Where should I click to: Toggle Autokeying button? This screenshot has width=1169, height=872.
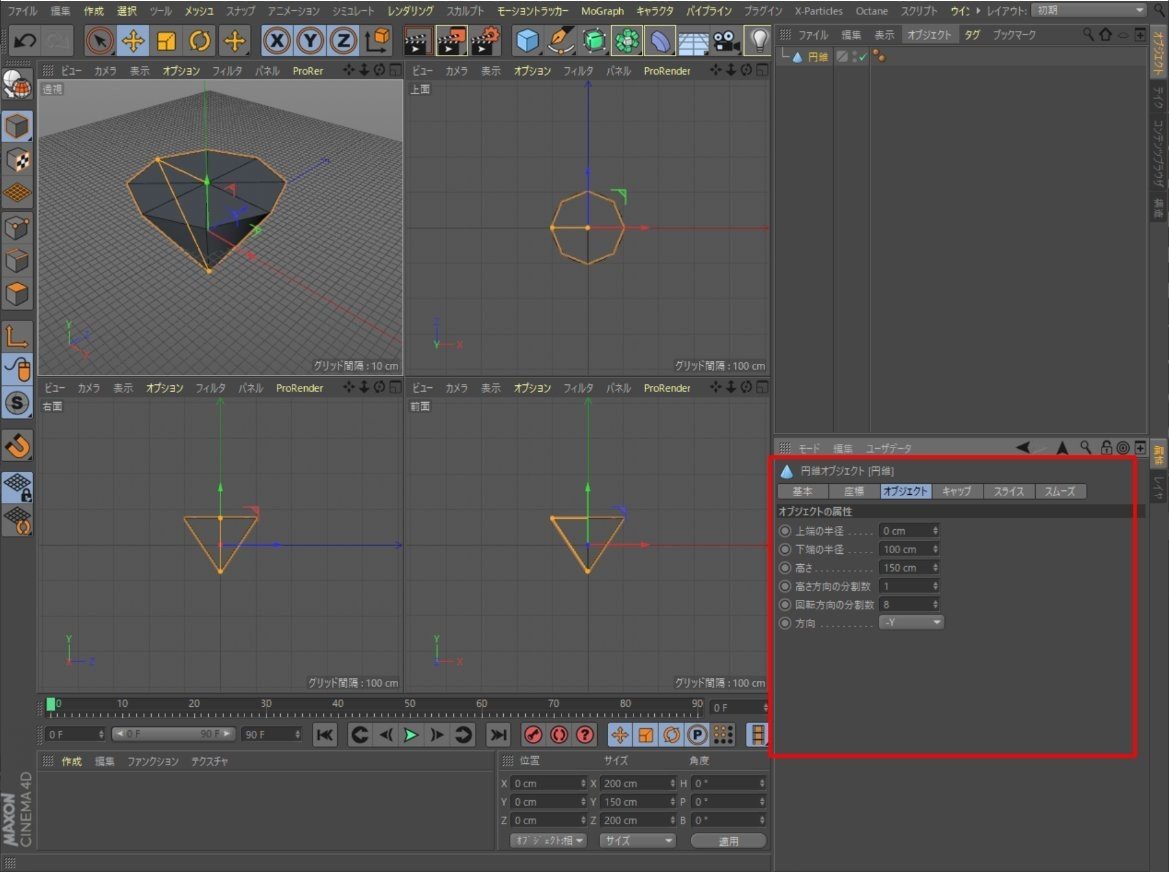tap(559, 735)
